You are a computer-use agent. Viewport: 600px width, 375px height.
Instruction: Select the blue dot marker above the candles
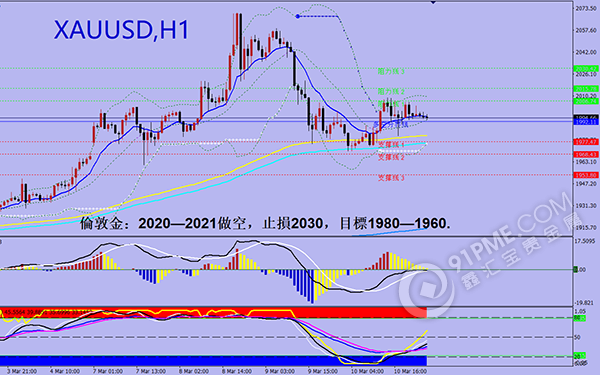point(298,16)
